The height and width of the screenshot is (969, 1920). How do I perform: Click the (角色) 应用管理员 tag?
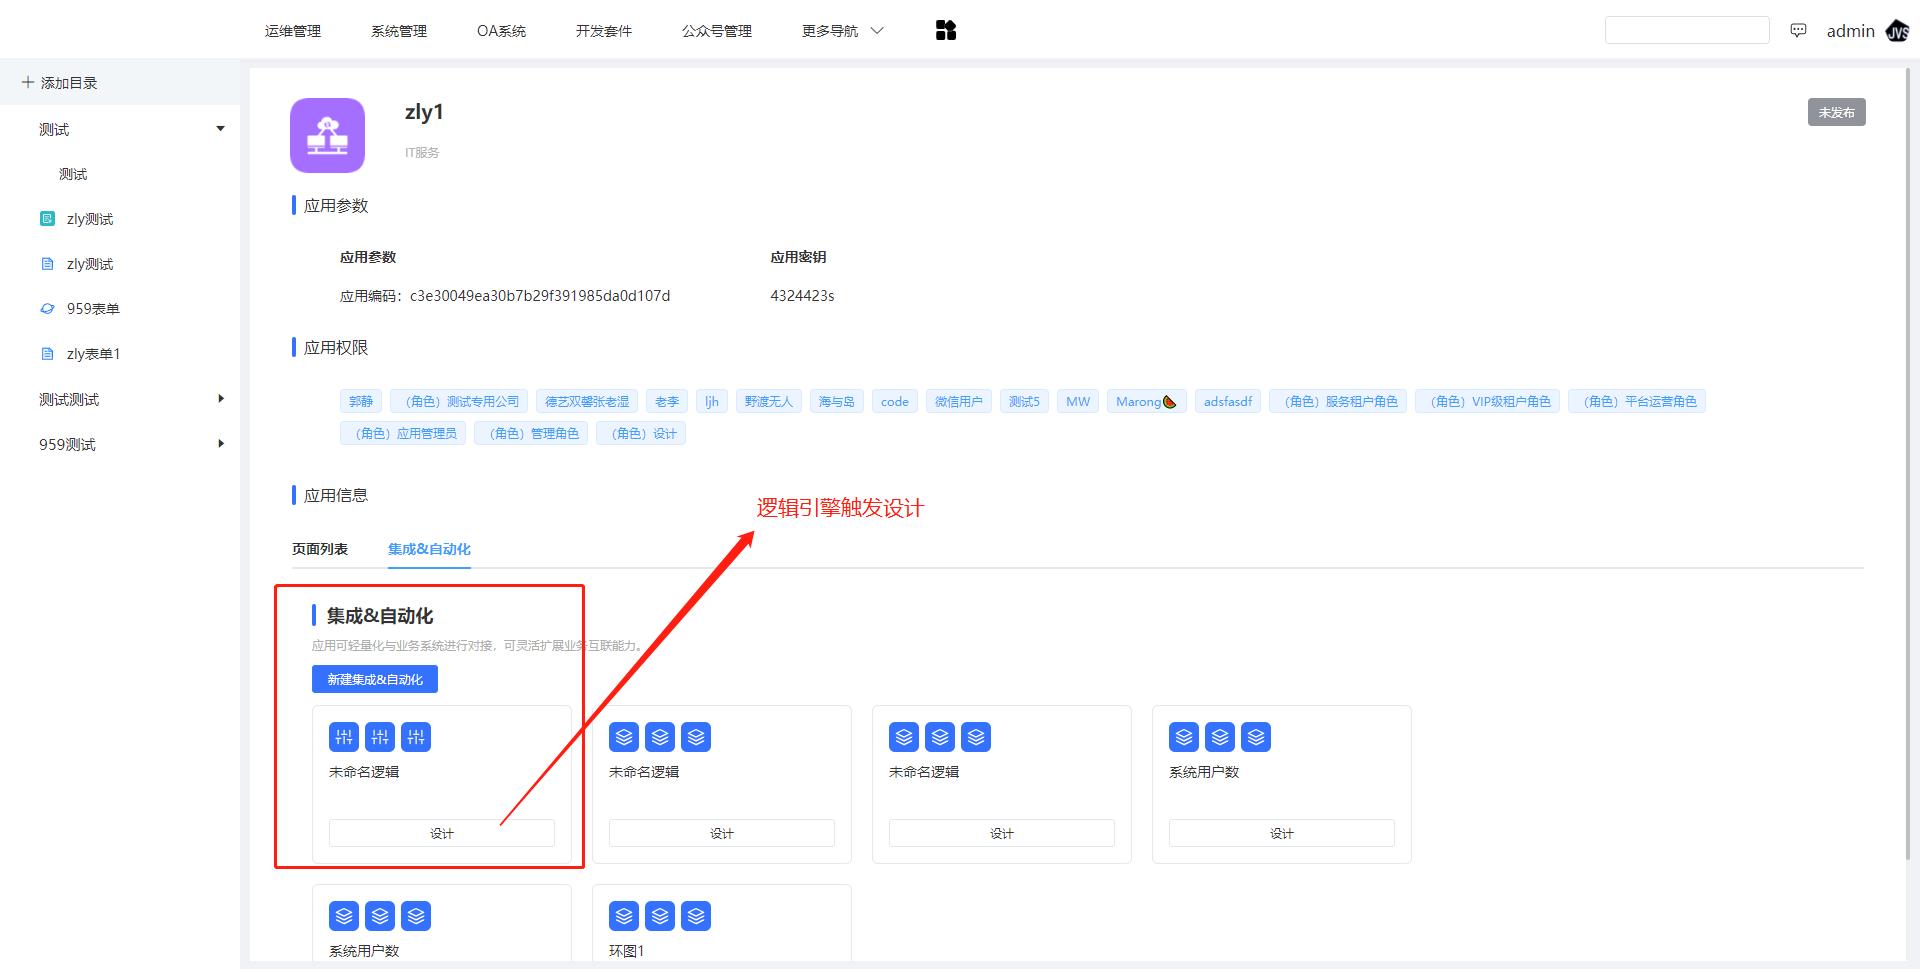coord(403,434)
